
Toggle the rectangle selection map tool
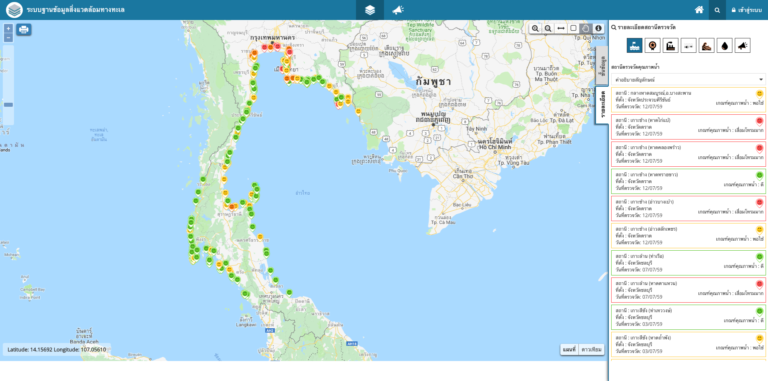tap(573, 28)
